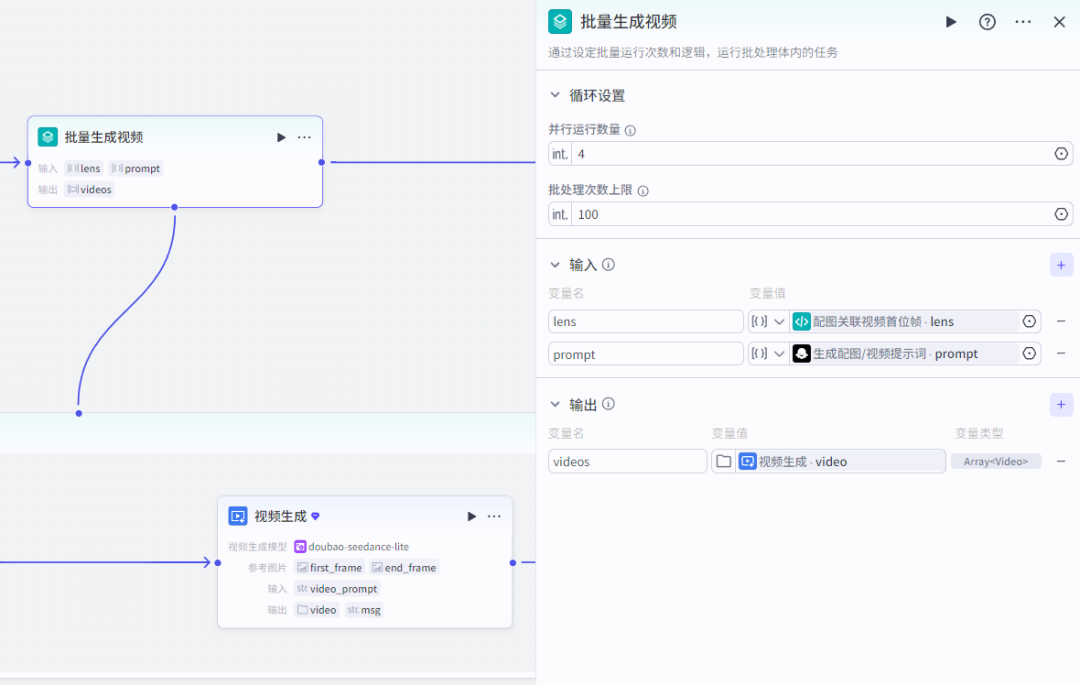
Task: Click the first_frame reference image tag
Action: pos(329,568)
